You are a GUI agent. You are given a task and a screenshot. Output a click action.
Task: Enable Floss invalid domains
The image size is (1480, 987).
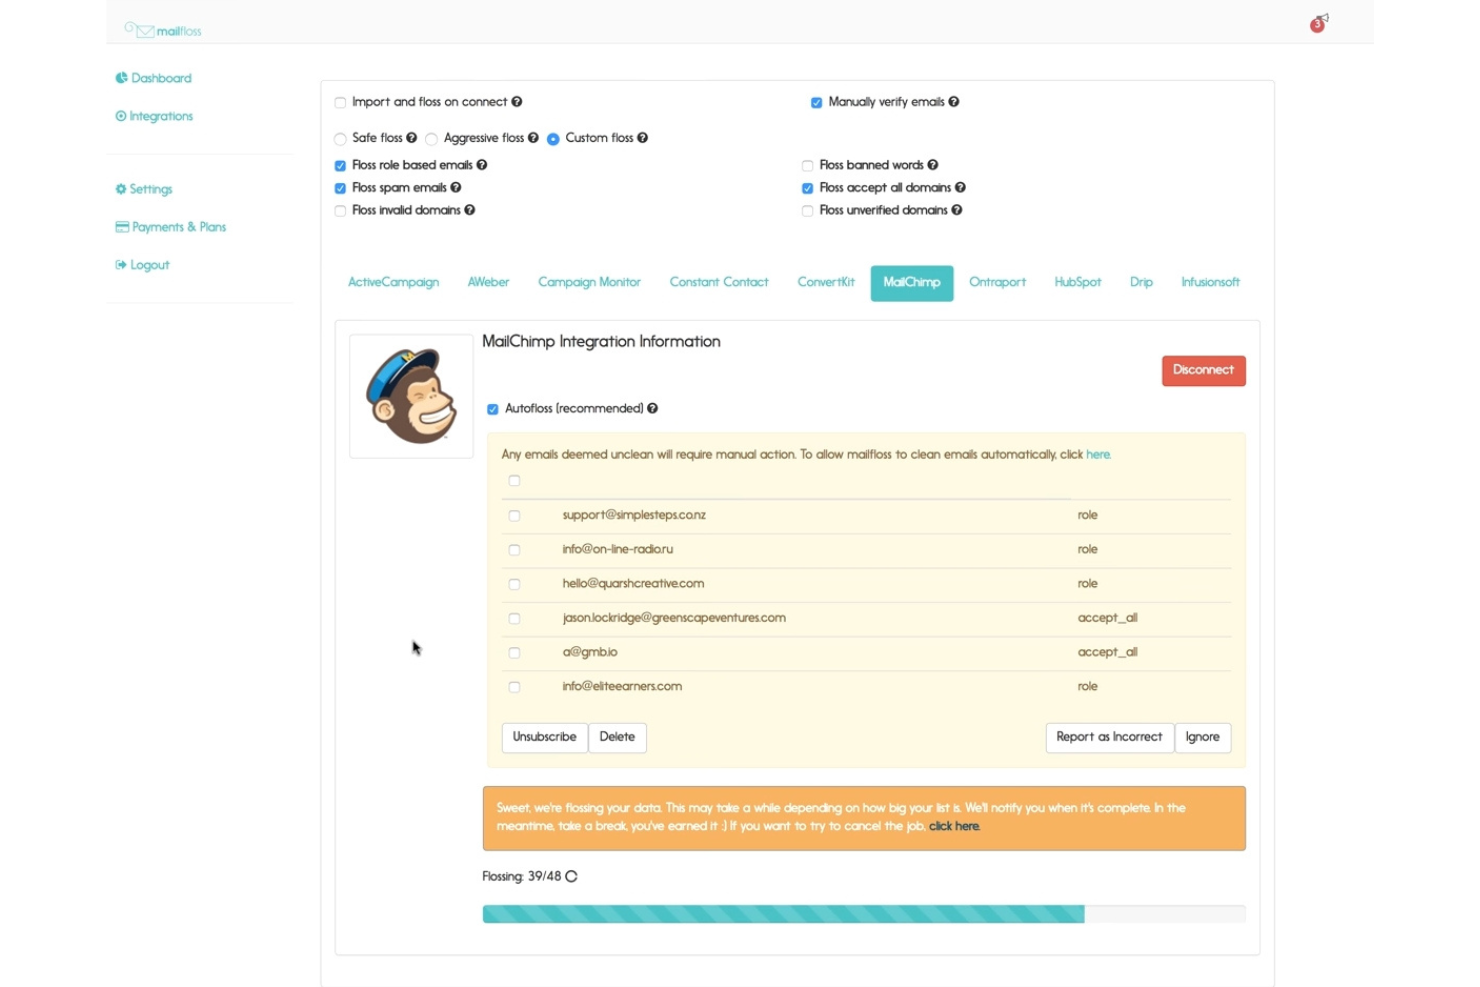(340, 211)
